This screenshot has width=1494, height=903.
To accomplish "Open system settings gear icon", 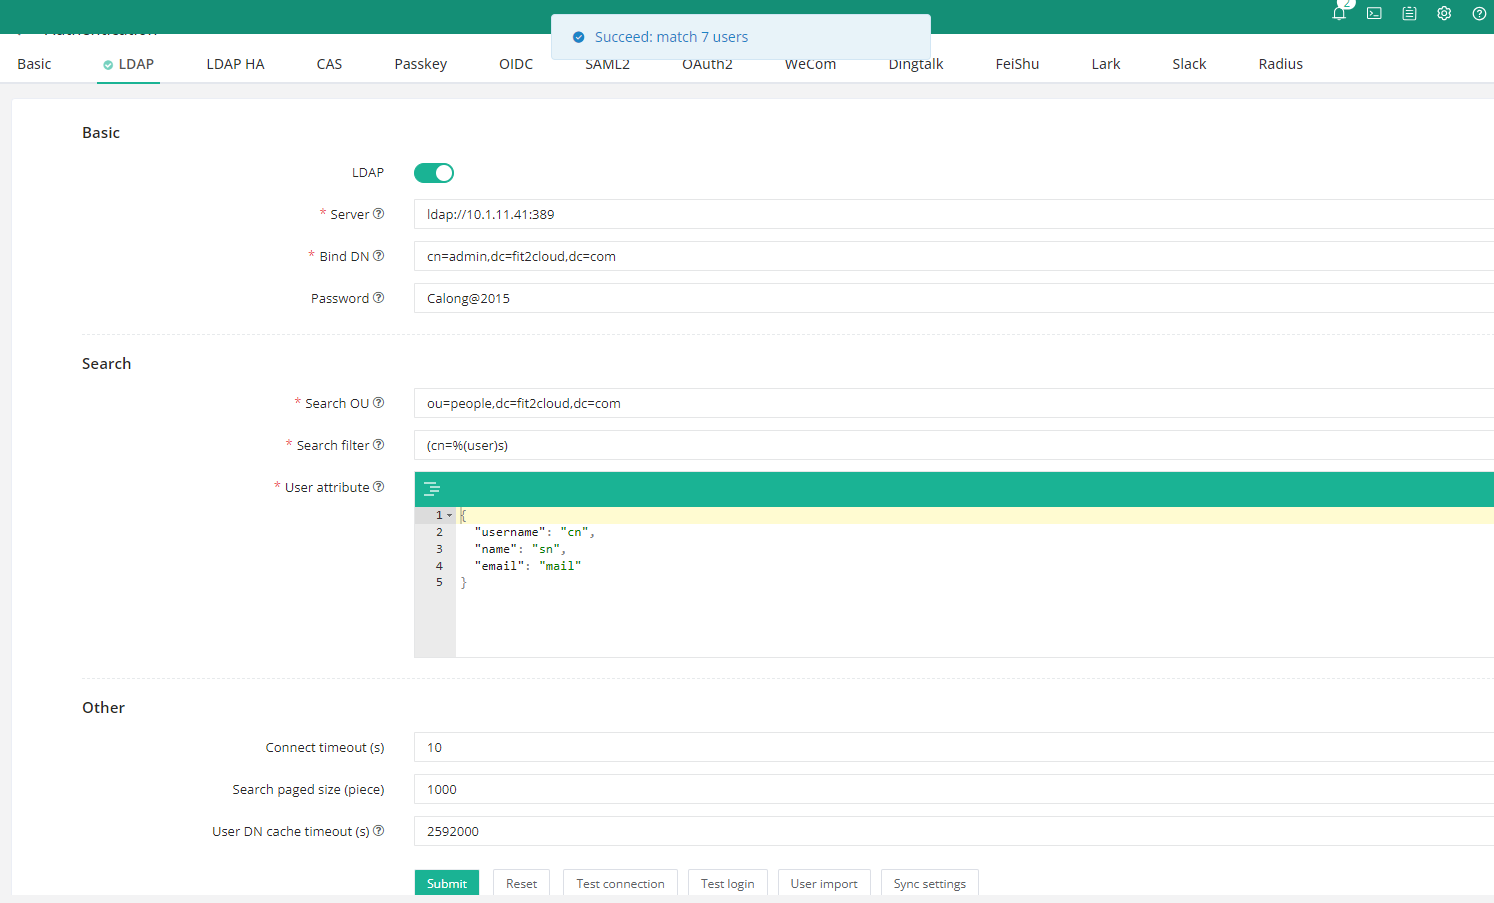I will [x=1444, y=13].
